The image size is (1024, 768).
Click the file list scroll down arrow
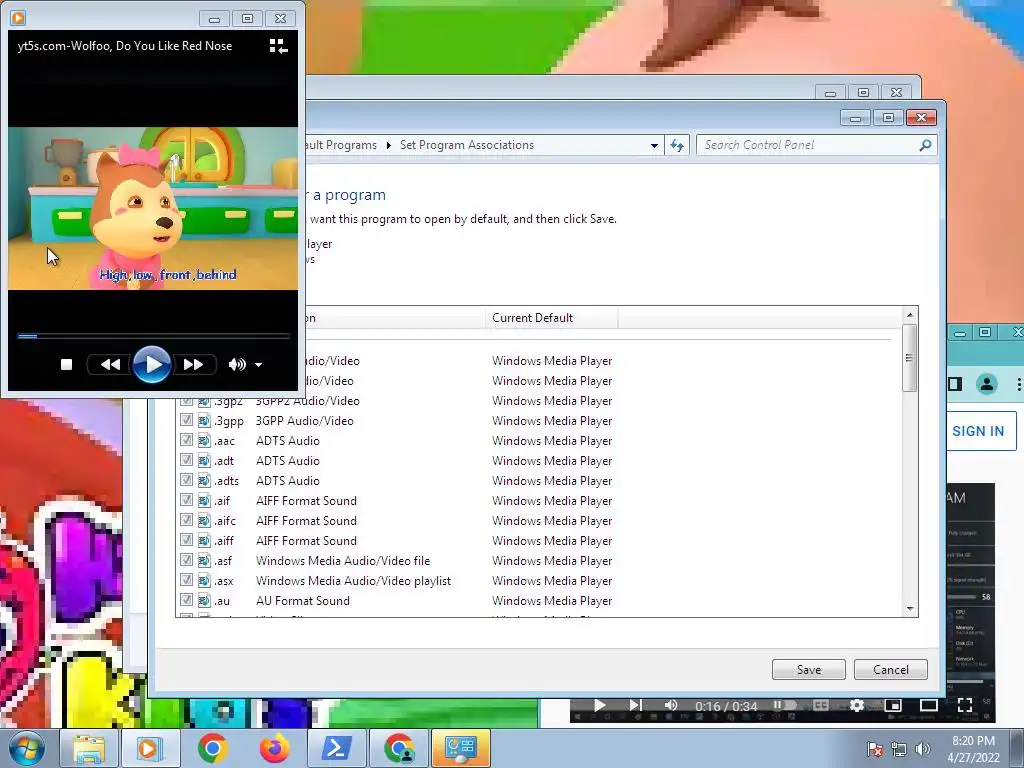pyautogui.click(x=910, y=609)
